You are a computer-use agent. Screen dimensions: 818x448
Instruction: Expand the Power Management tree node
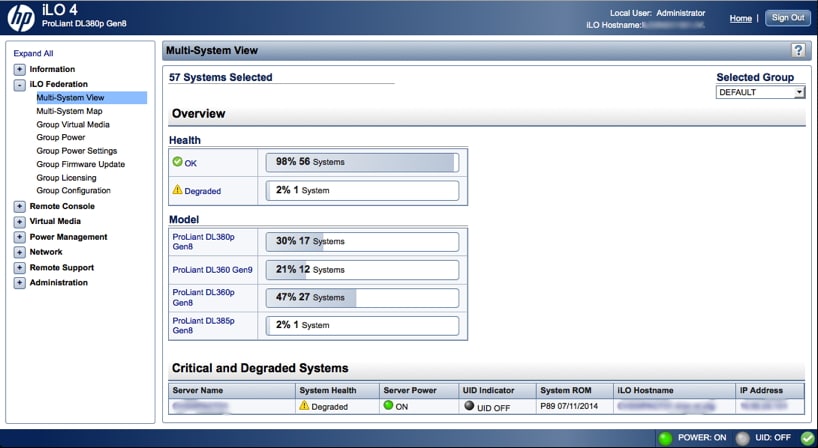[19, 237]
